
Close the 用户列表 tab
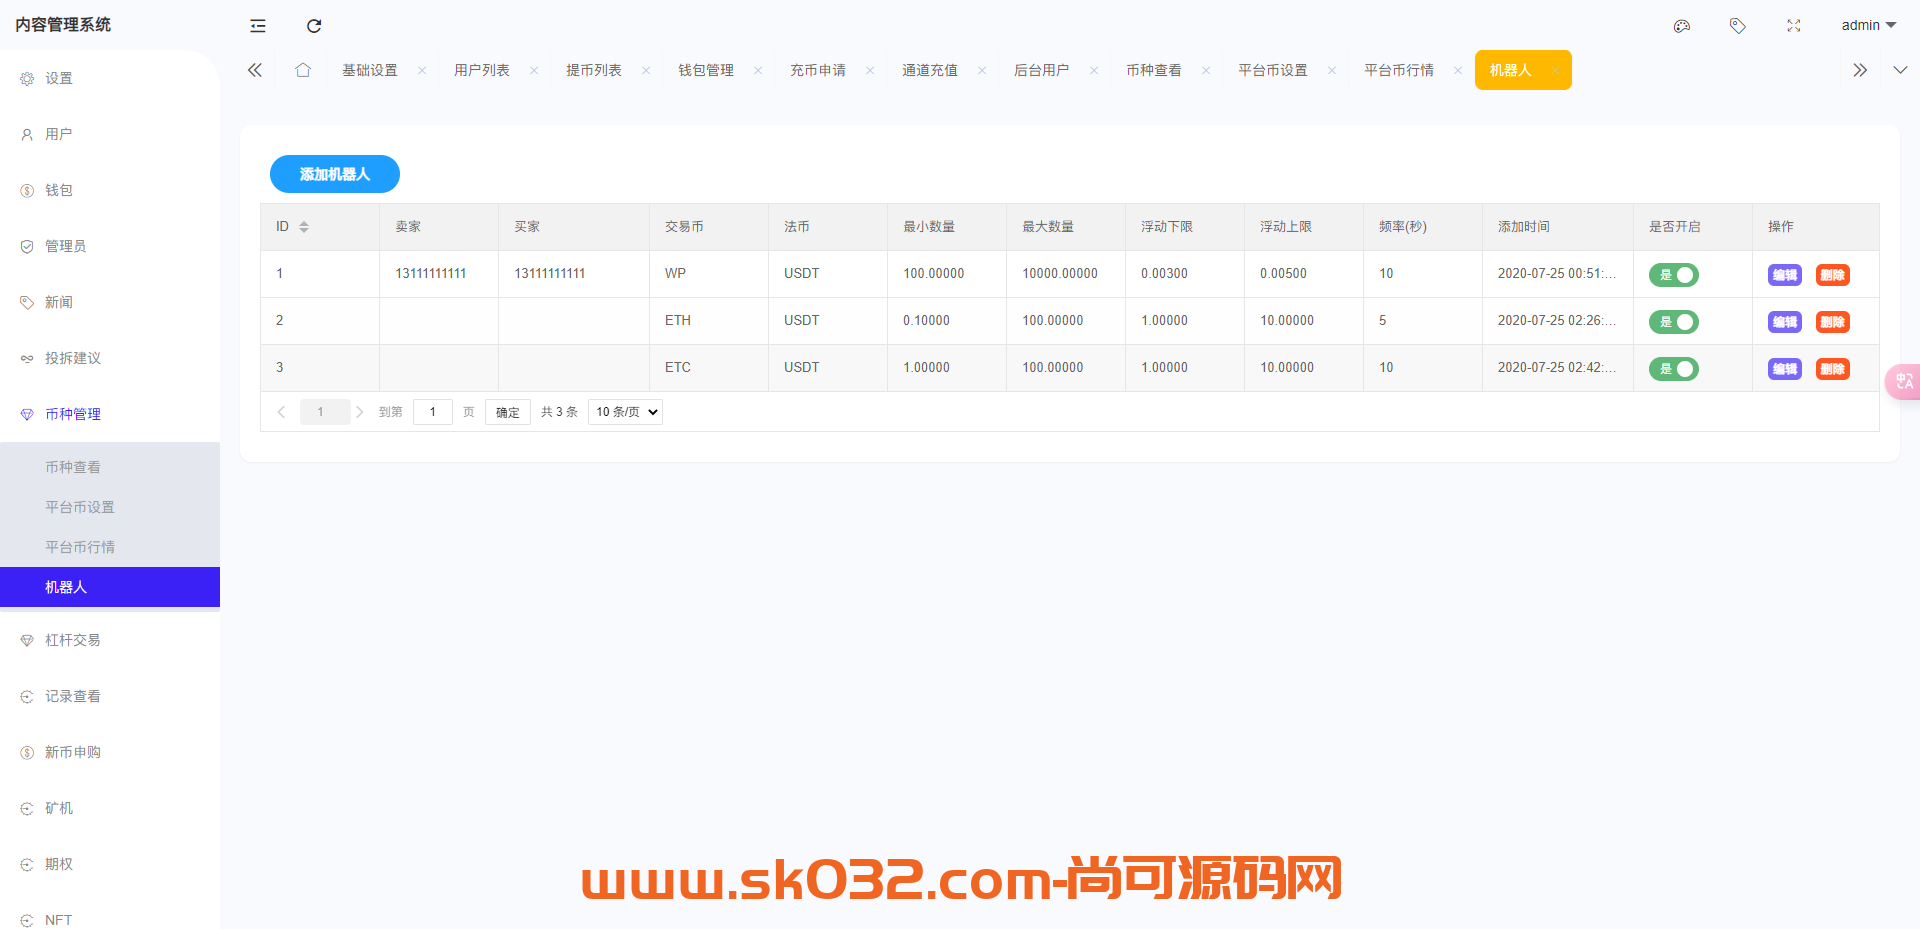pos(534,70)
